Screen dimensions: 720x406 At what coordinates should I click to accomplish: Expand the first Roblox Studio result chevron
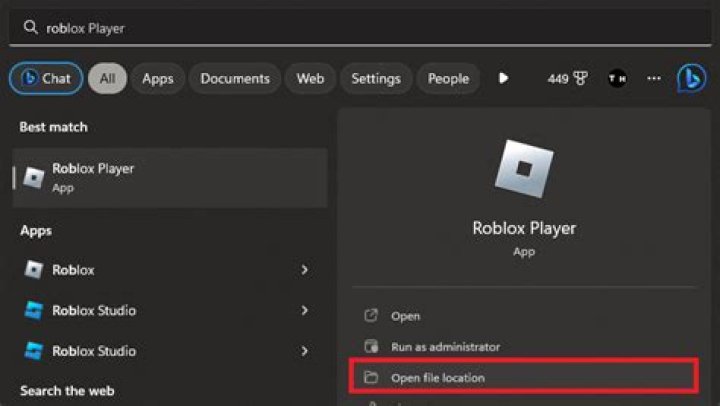305,310
